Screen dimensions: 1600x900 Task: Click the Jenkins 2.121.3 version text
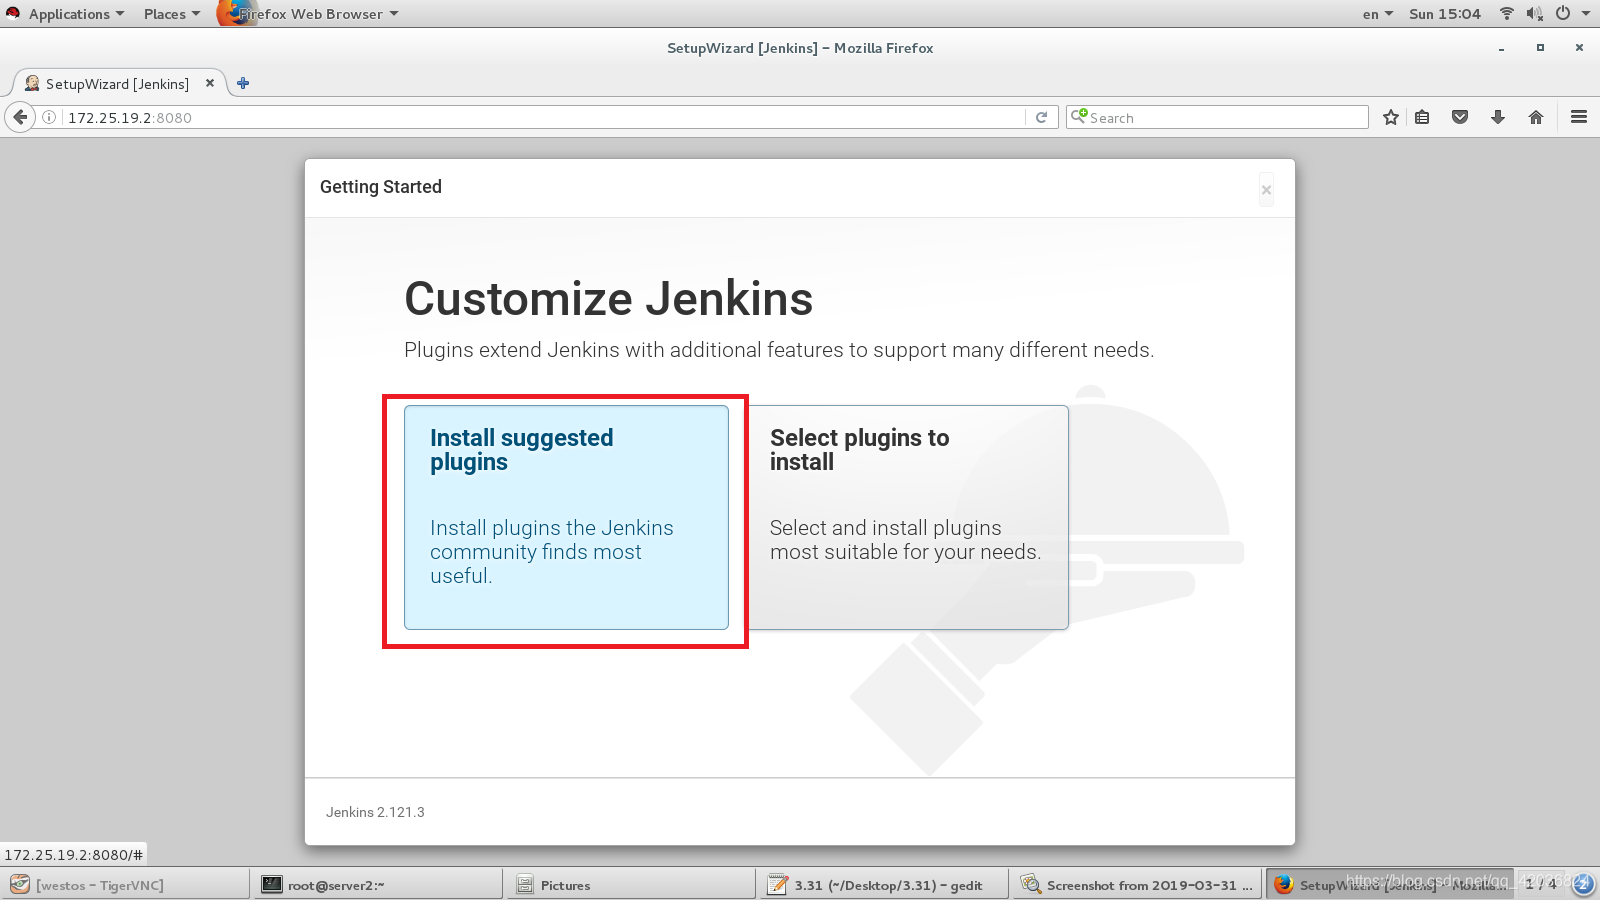click(375, 812)
